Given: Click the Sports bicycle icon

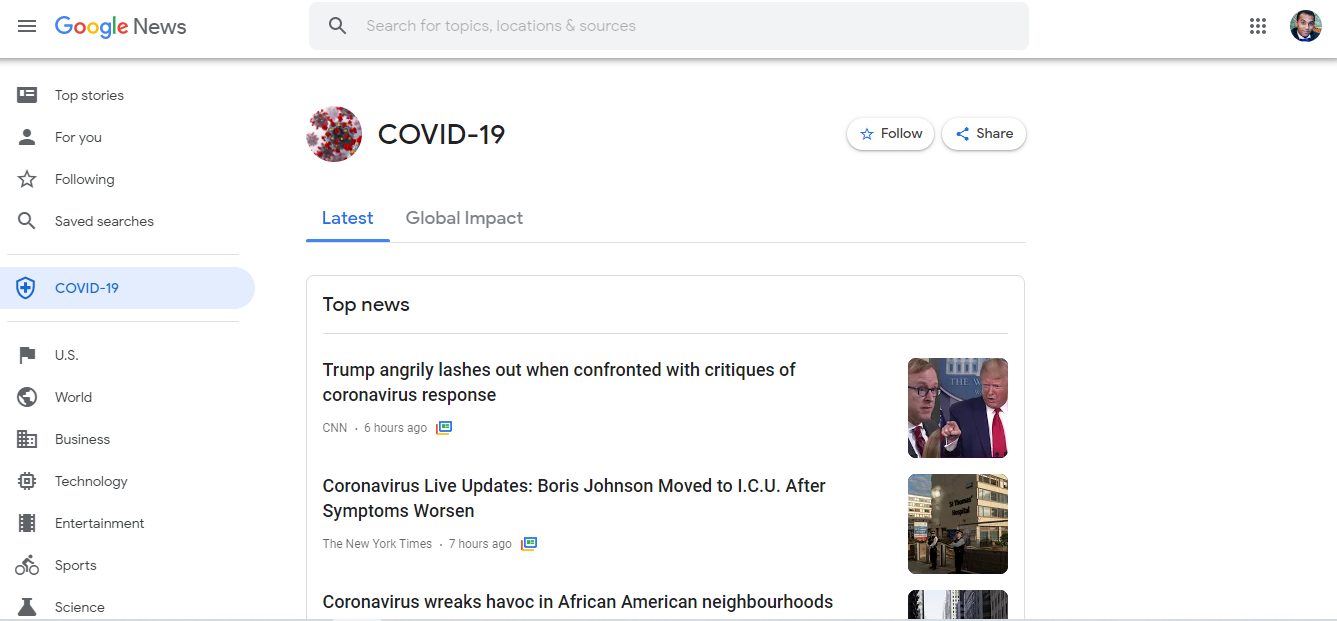Looking at the screenshot, I should click(27, 565).
